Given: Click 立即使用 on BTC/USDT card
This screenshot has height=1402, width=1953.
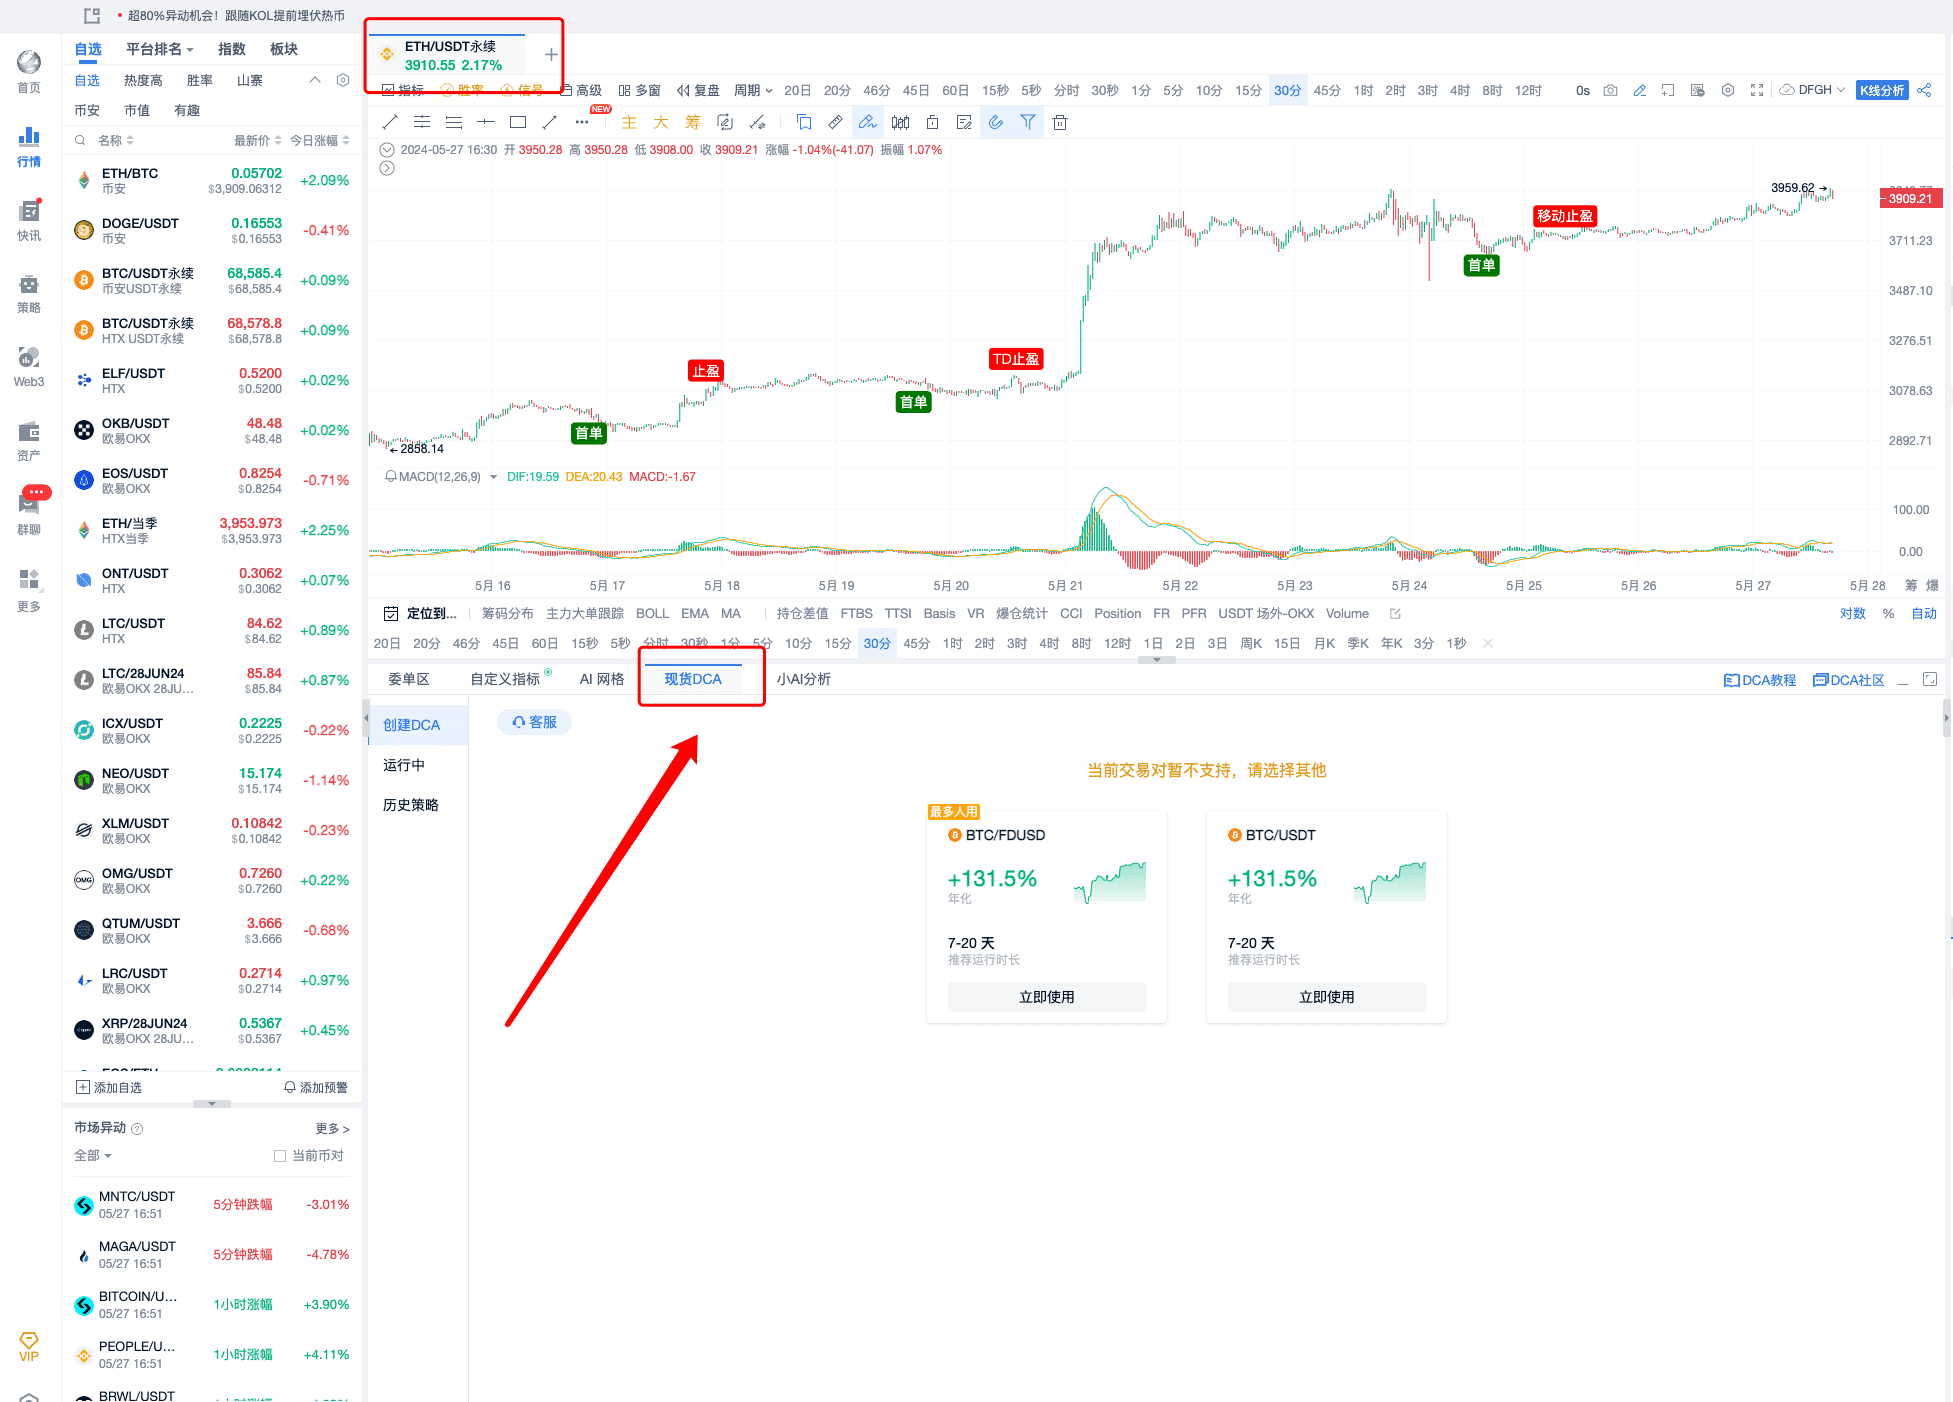Looking at the screenshot, I should pos(1327,997).
